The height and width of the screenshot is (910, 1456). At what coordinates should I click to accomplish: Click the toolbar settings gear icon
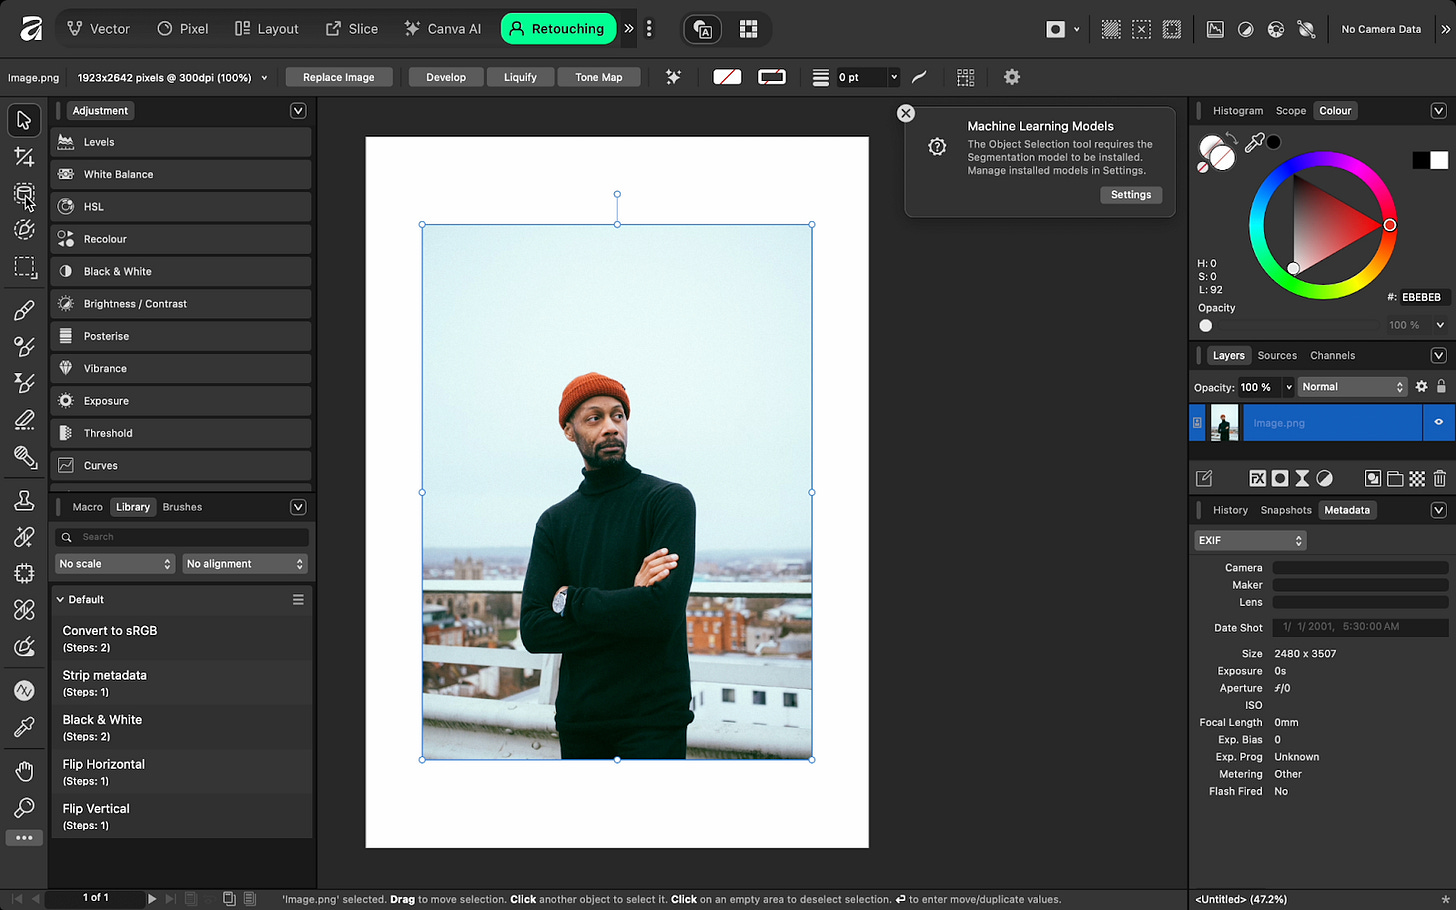(1011, 77)
